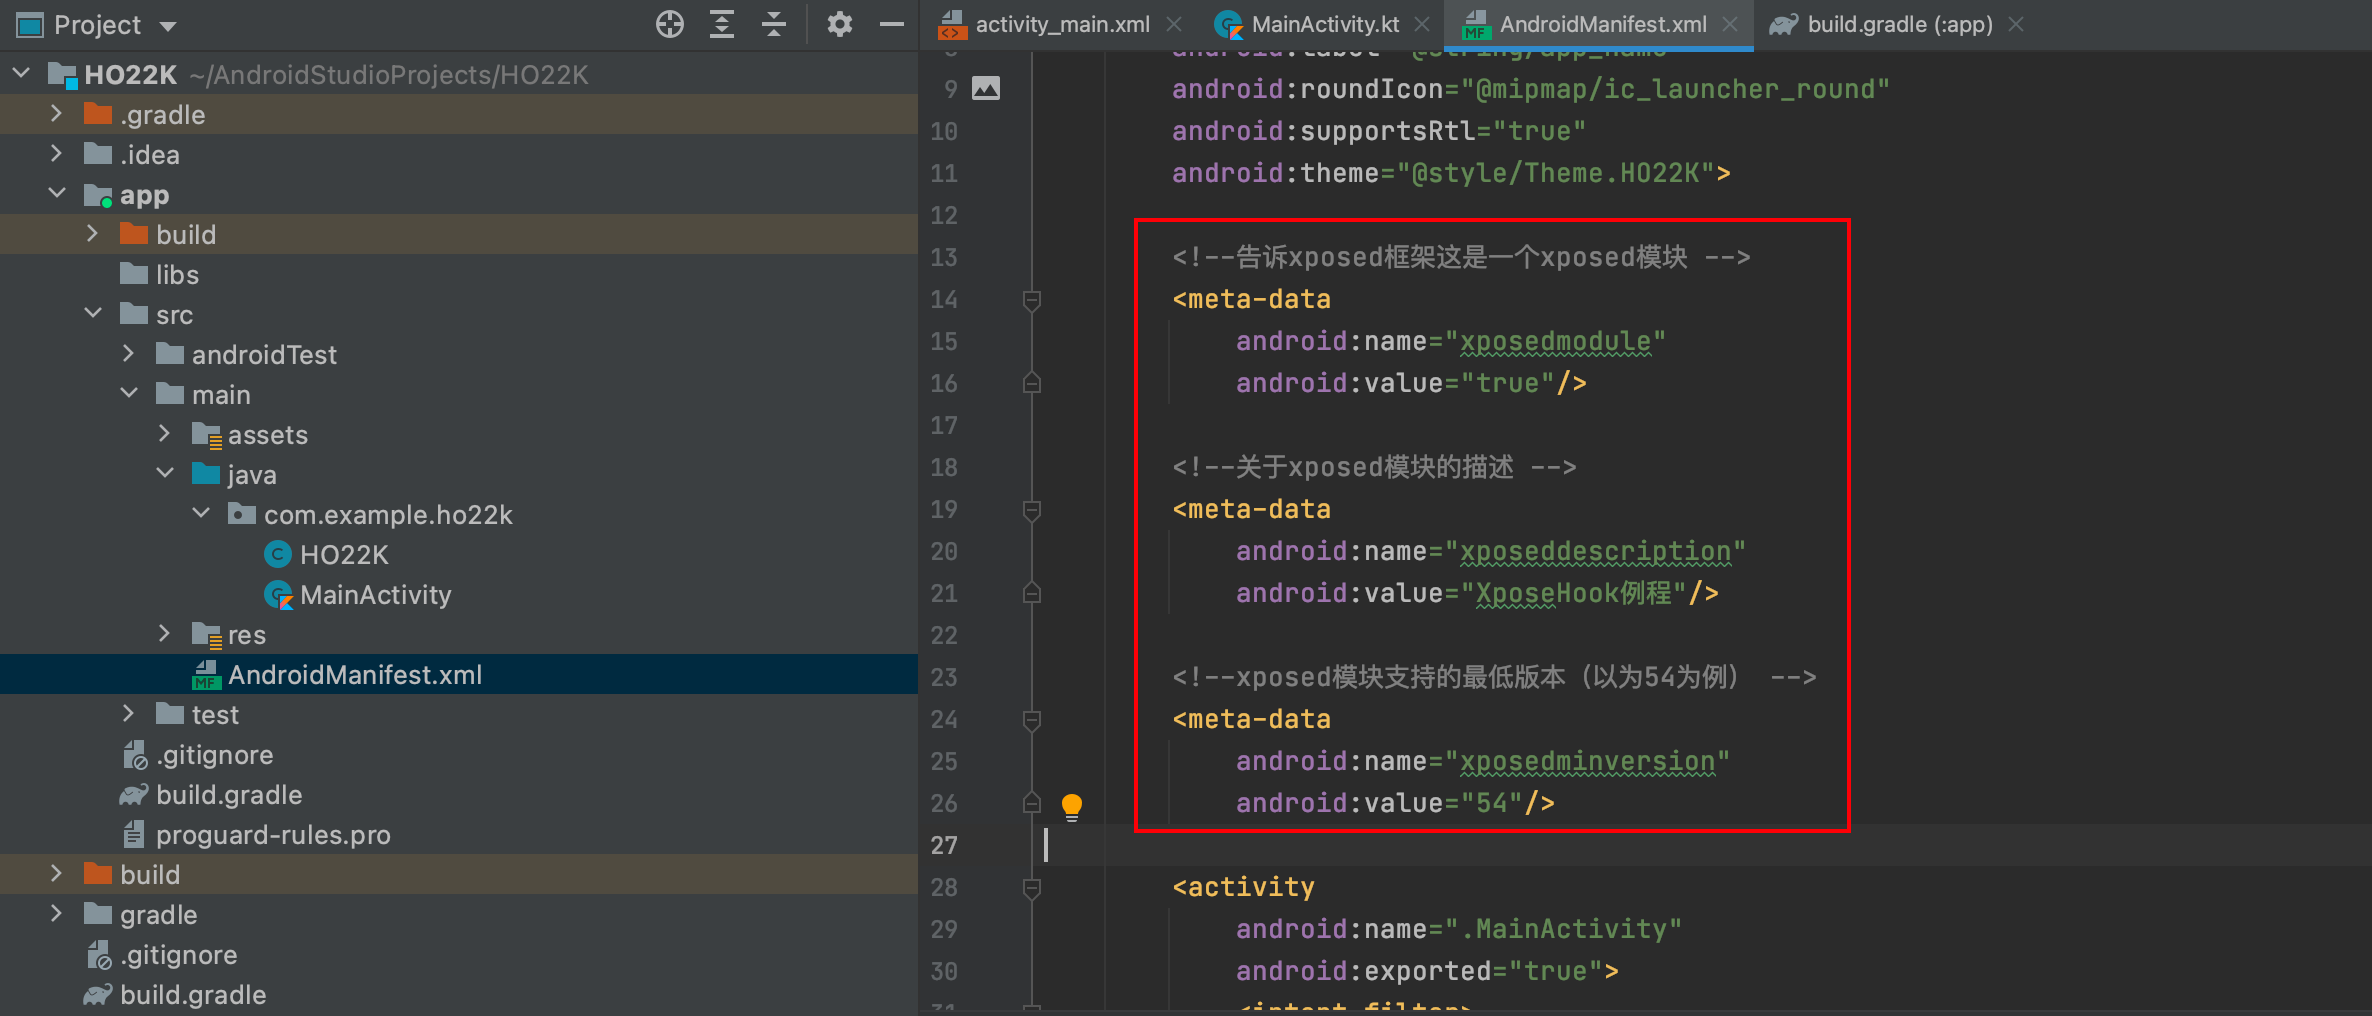Switch to the build.gradle (:app) tab
Screen dimensions: 2372x1016
point(1899,25)
